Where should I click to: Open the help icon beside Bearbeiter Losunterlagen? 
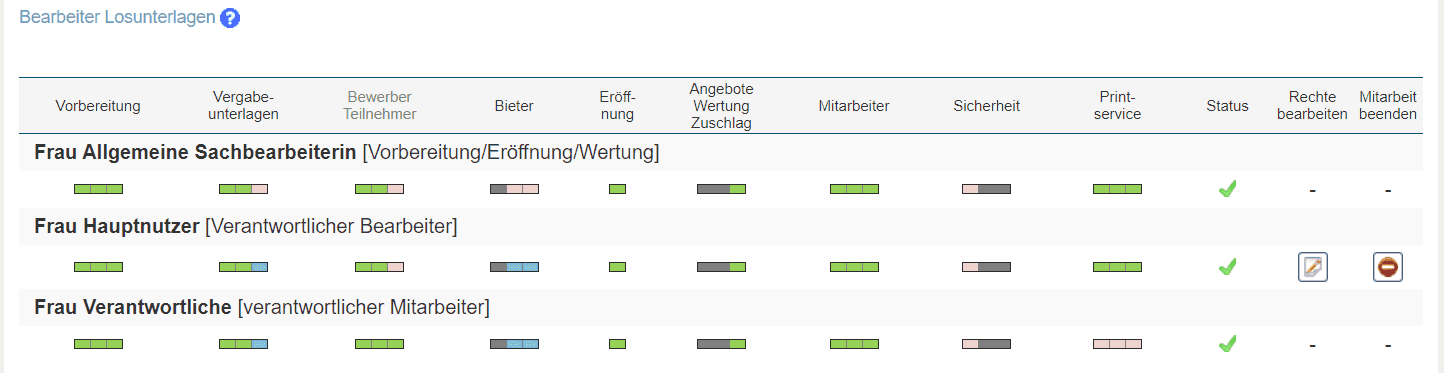[230, 18]
